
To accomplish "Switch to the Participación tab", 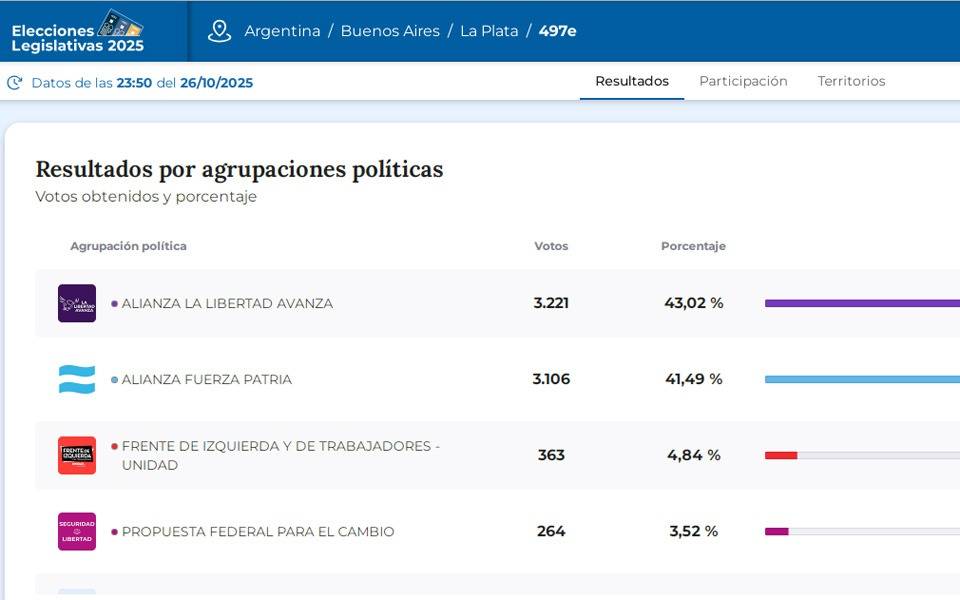I will click(x=743, y=81).
